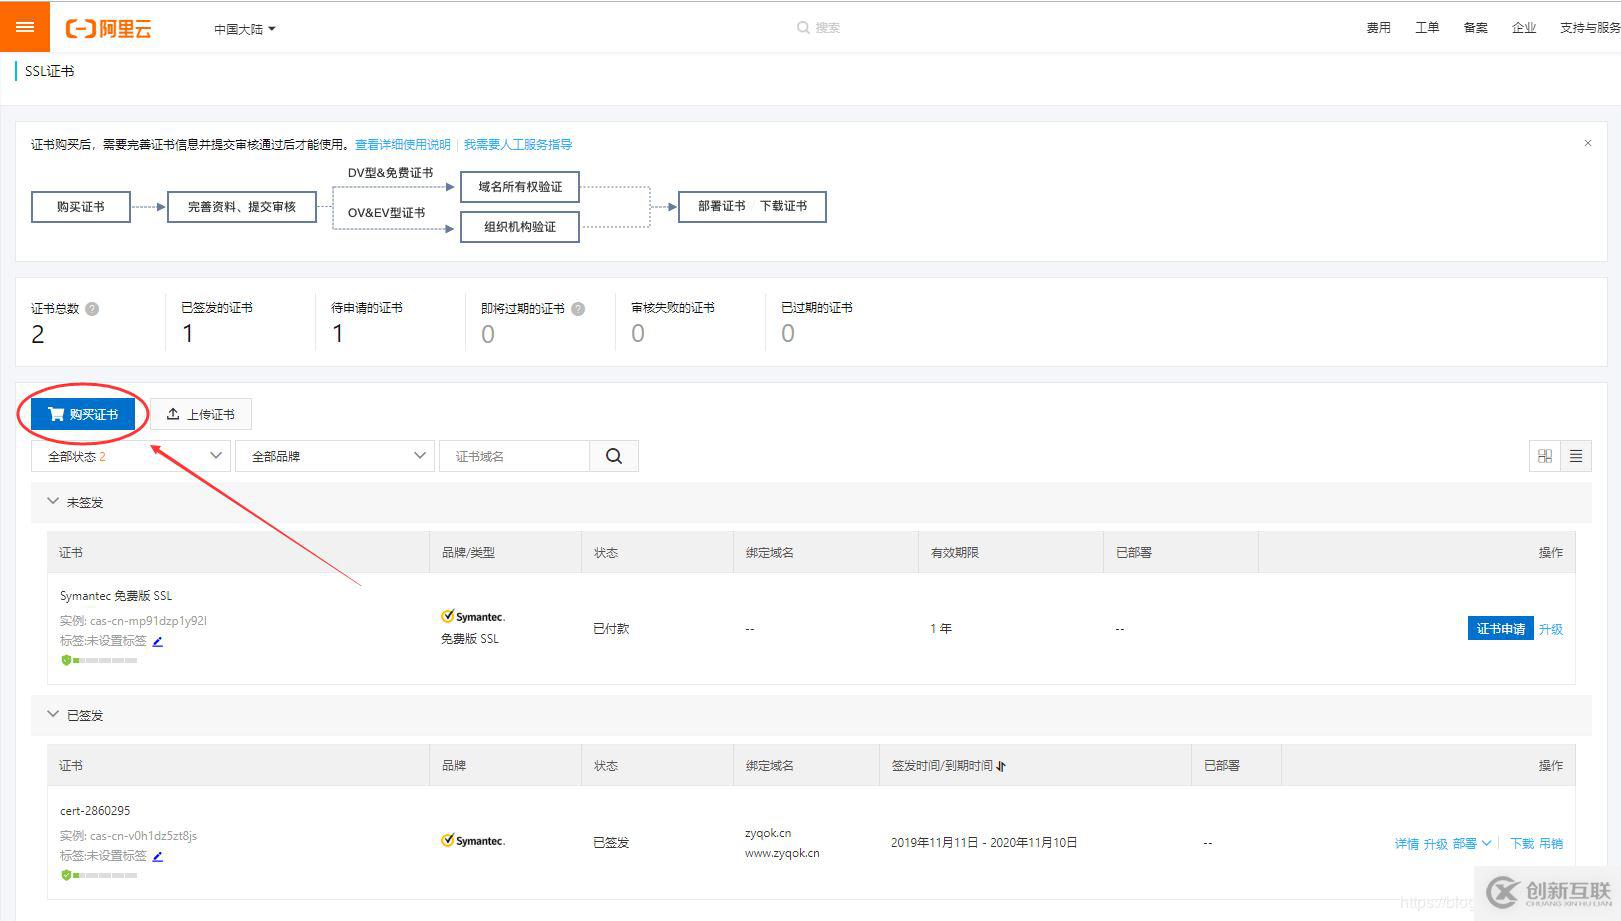Show help for expiring soon certificates
Screen dimensions: 1621x921
tap(578, 309)
